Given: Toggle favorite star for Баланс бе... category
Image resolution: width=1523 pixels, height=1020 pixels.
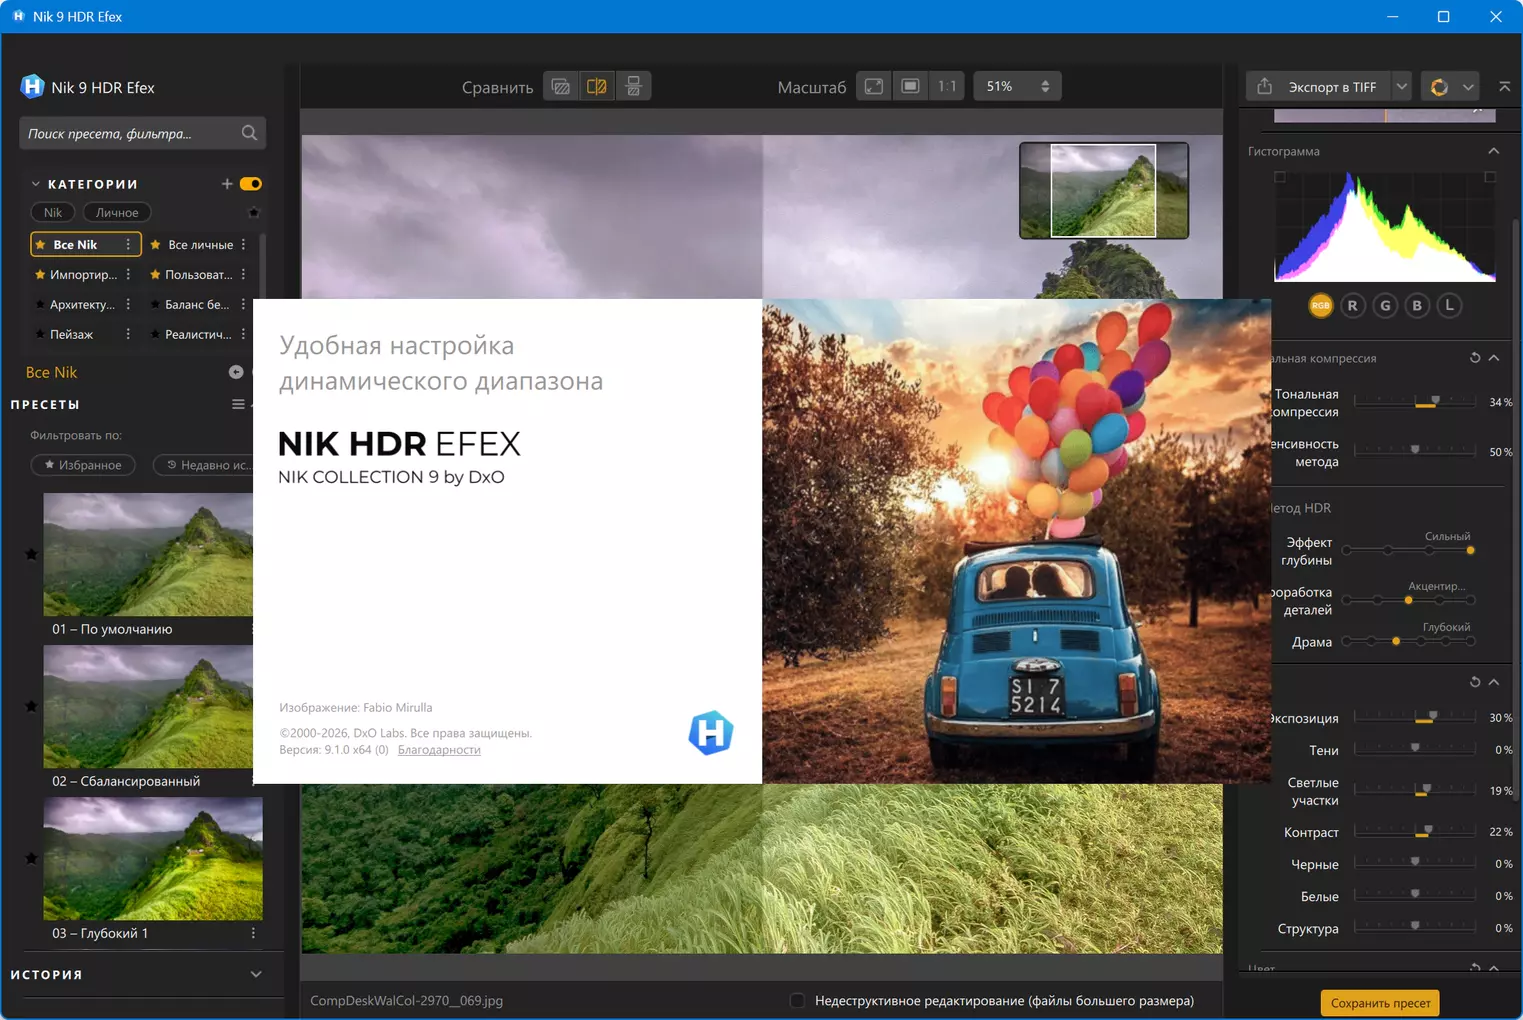Looking at the screenshot, I should [155, 304].
